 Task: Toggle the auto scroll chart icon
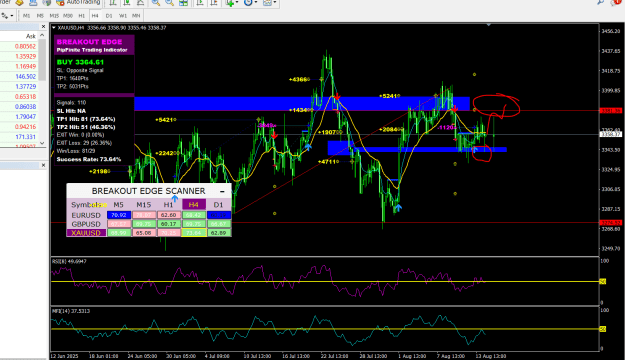point(200,3)
